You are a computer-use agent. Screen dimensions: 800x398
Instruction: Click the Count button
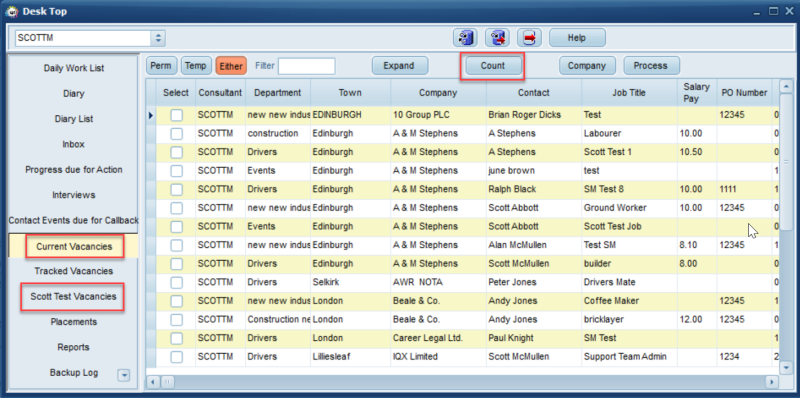pos(492,66)
